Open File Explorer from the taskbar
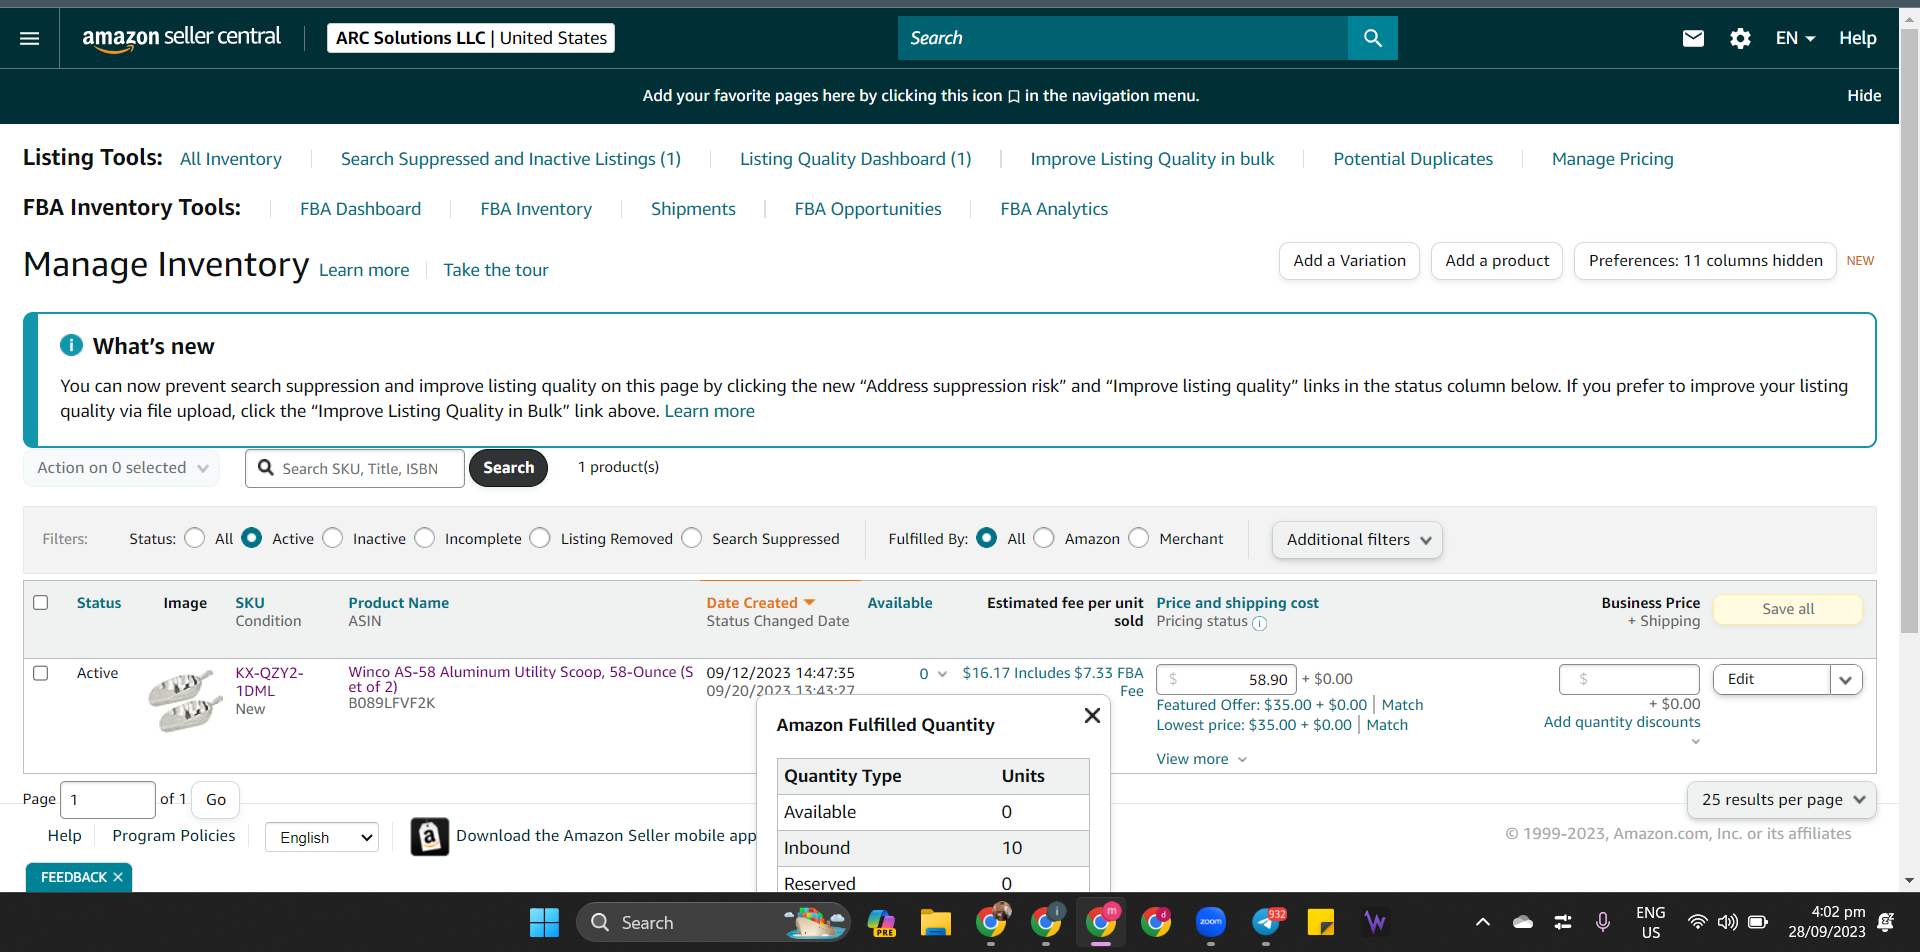The height and width of the screenshot is (952, 1920). click(x=936, y=922)
